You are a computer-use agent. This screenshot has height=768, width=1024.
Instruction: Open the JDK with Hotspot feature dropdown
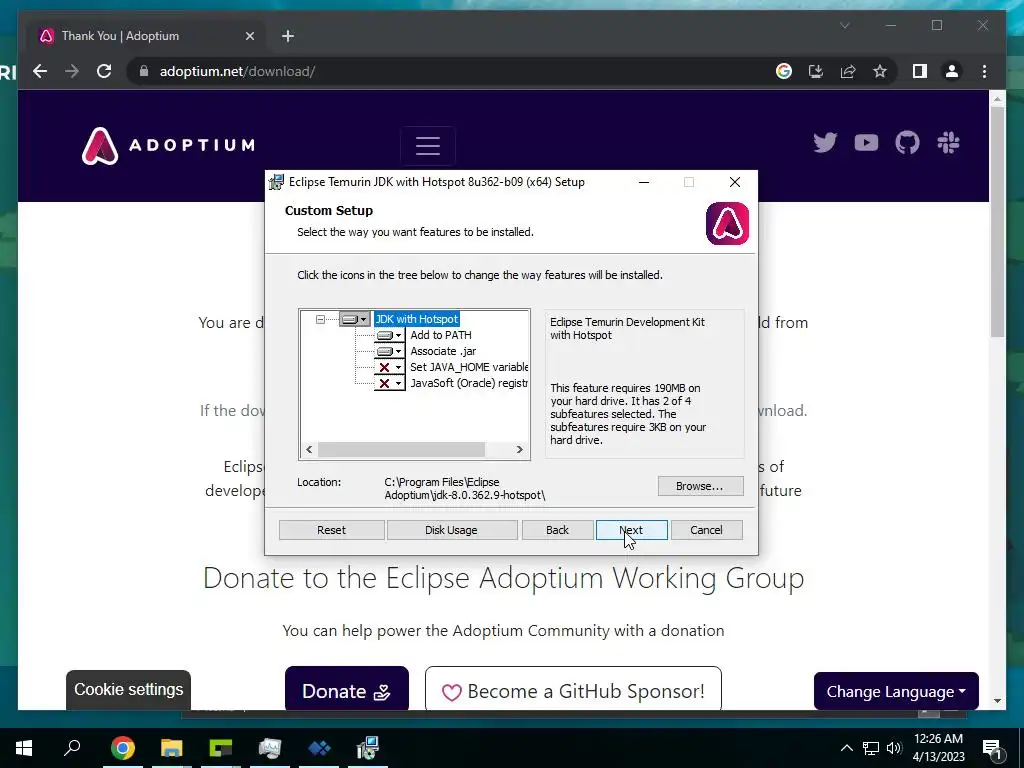tap(355, 319)
